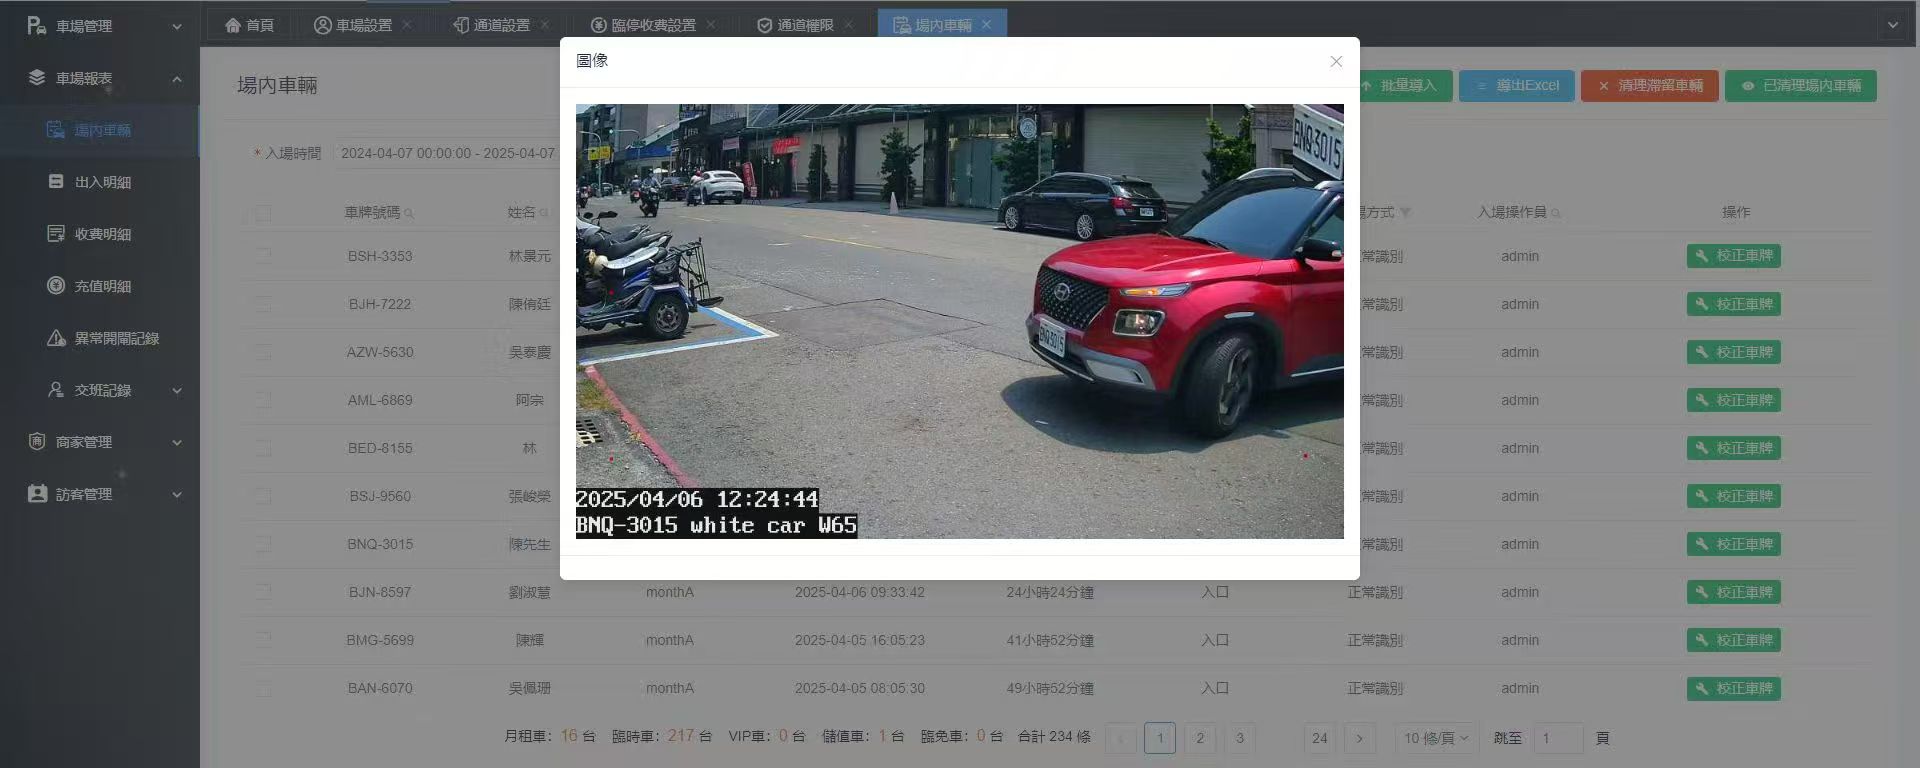Open 充值明細 in the sidebar
Viewport: 1920px width, 768px height.
100,286
